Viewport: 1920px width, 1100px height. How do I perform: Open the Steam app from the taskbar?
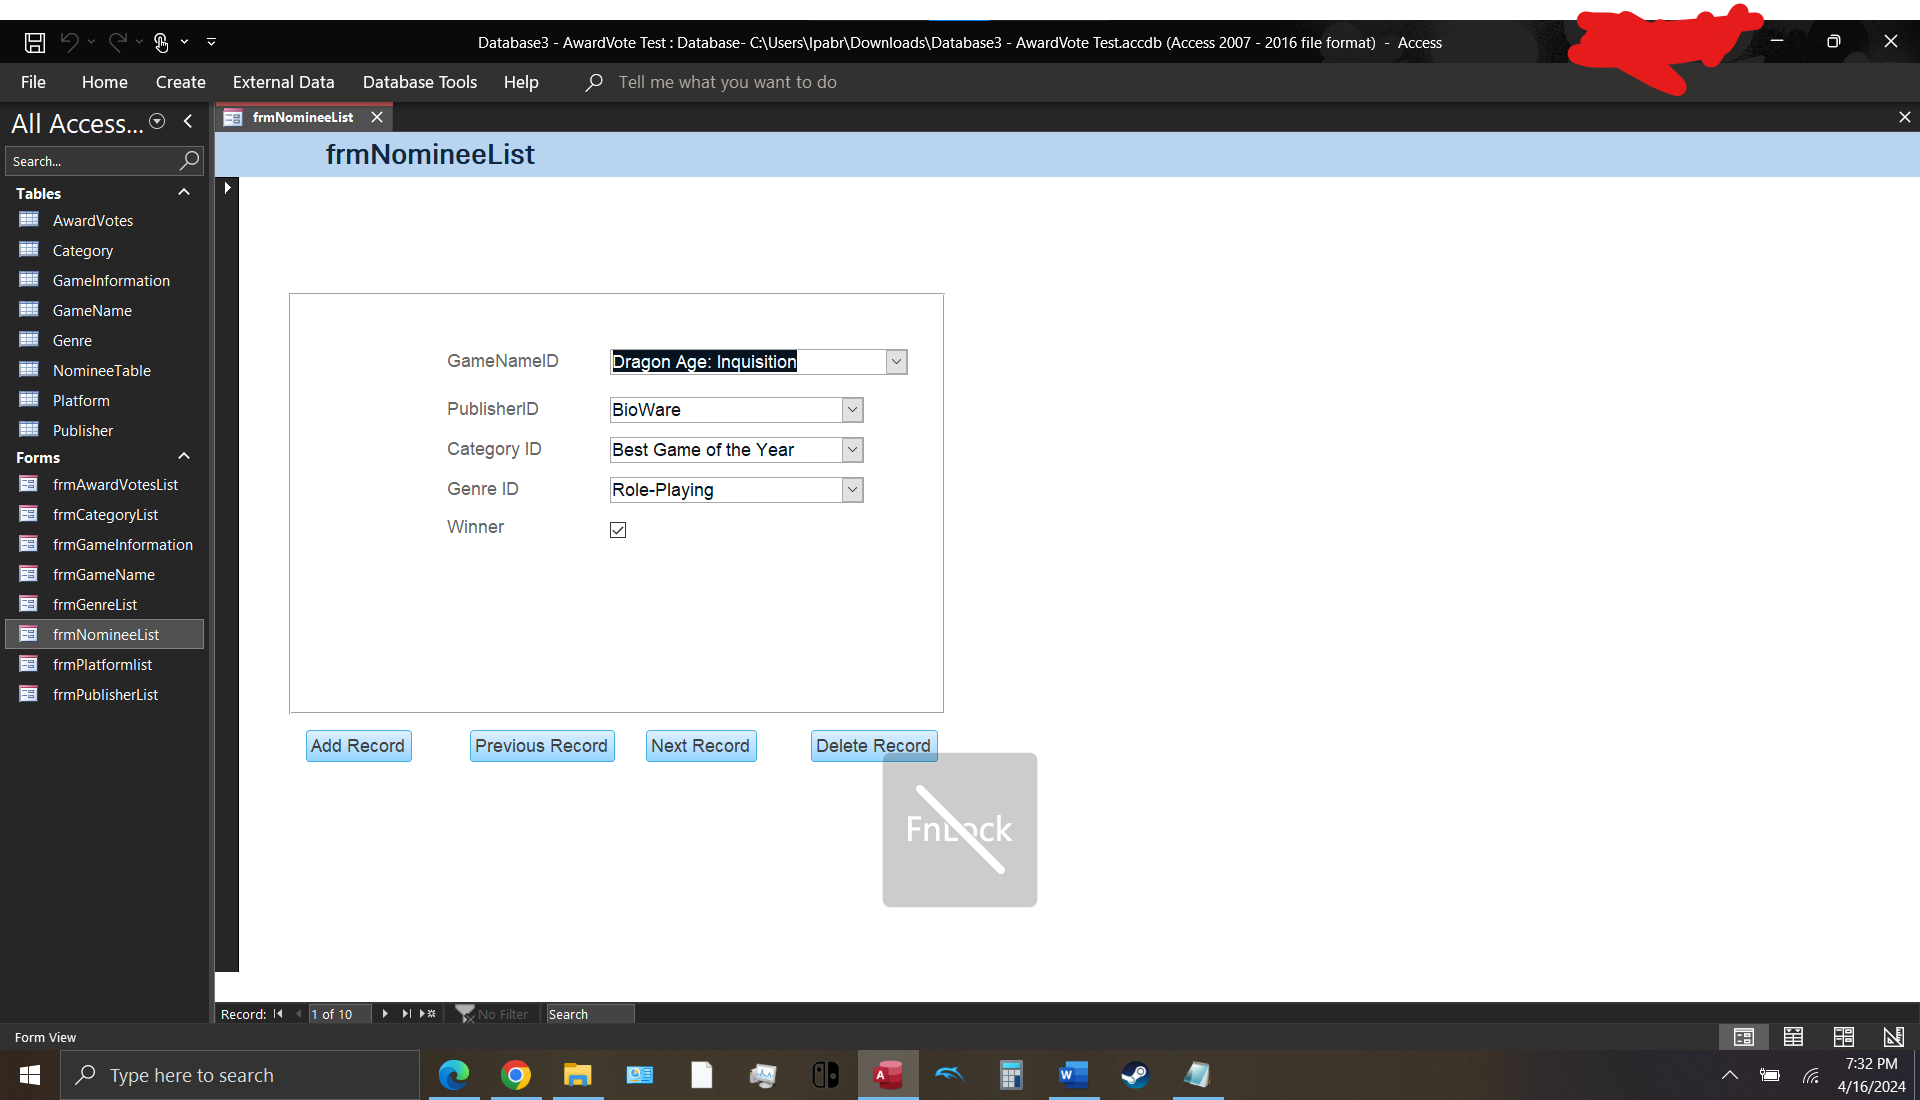1135,1075
